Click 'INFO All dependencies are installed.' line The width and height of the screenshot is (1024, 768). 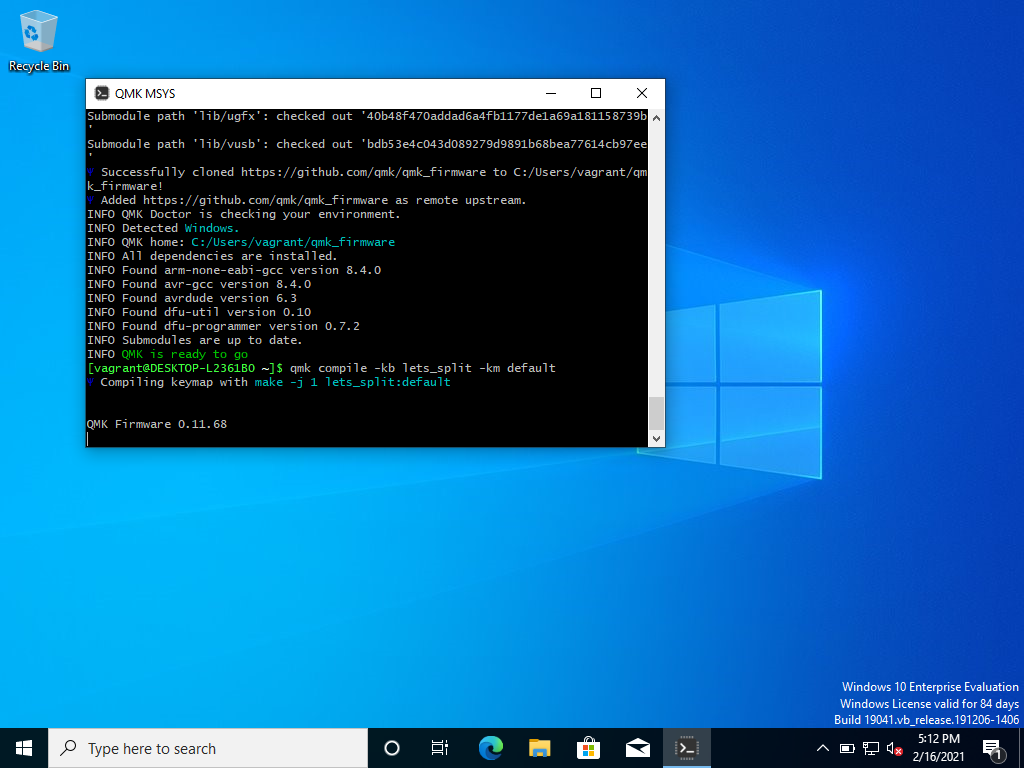tap(212, 256)
